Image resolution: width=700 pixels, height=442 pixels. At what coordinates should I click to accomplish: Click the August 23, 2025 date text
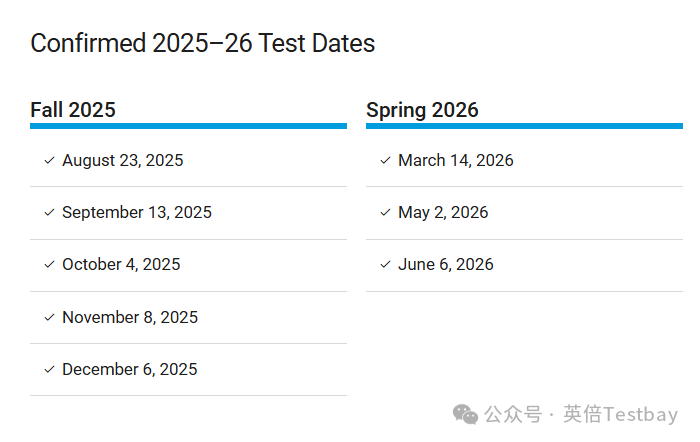123,160
